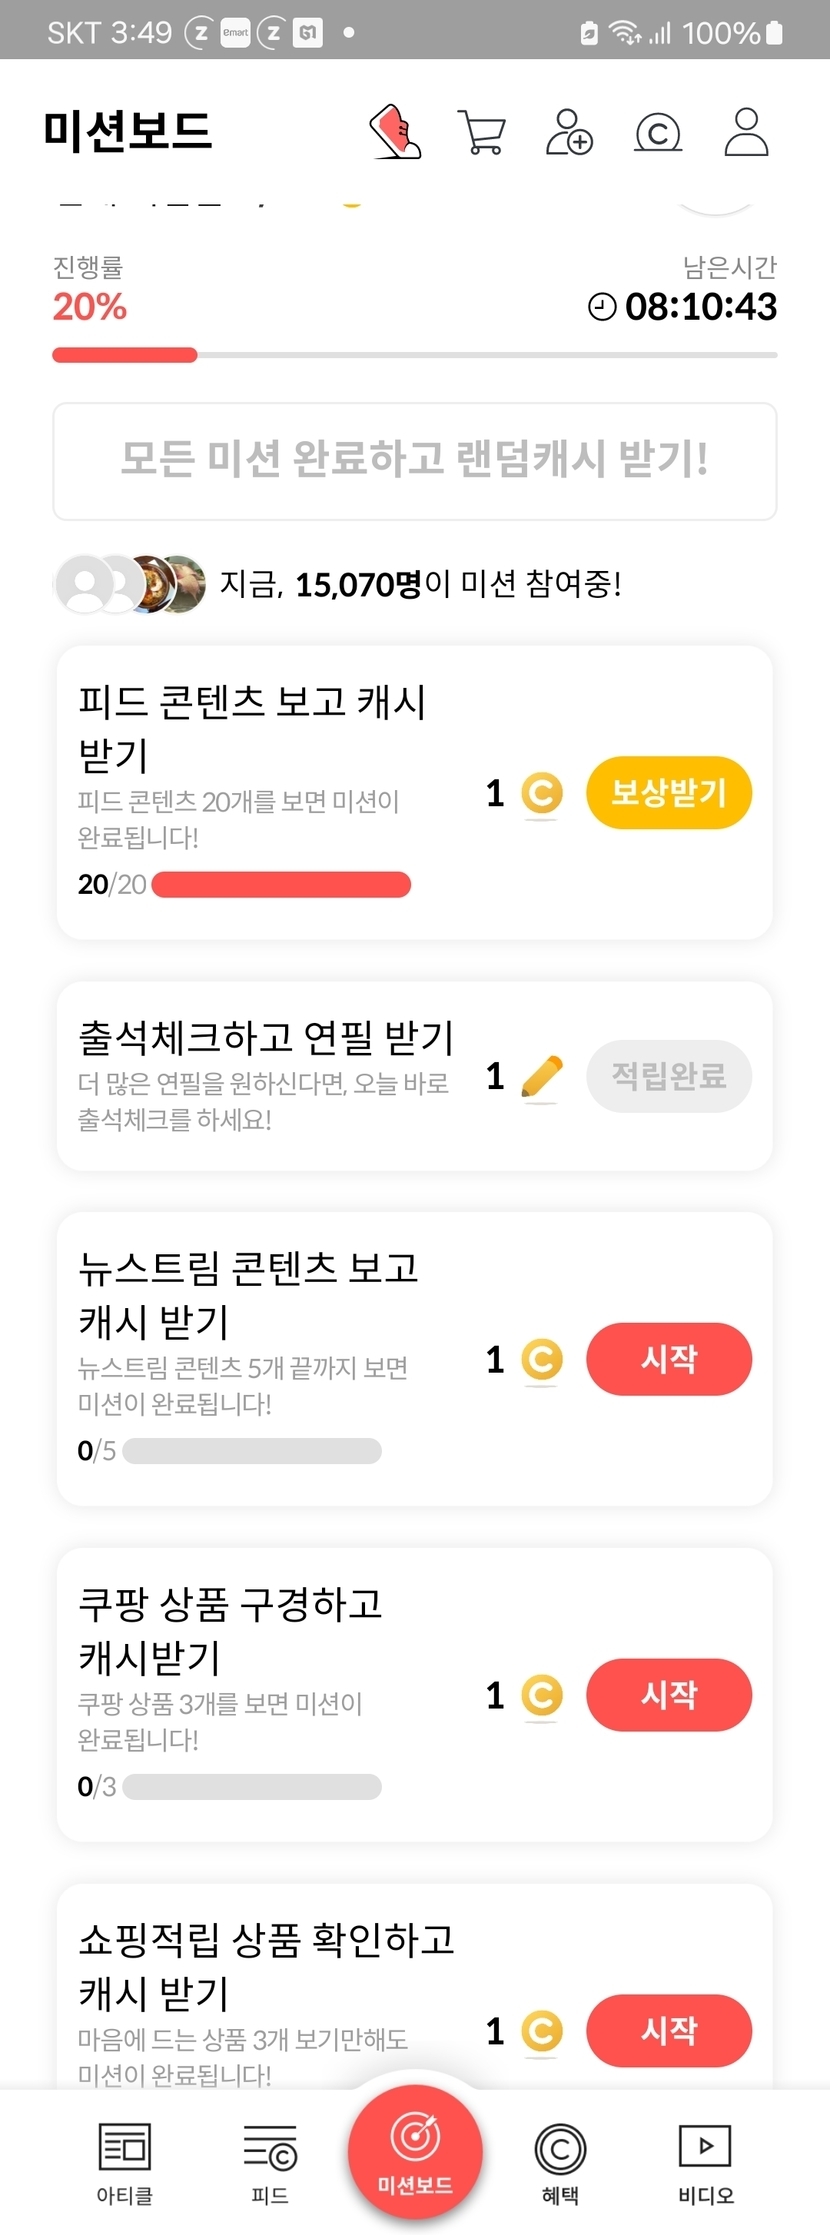Image resolution: width=830 pixels, height=2235 pixels.
Task: Tap the participant profile avatars
Action: [x=130, y=584]
